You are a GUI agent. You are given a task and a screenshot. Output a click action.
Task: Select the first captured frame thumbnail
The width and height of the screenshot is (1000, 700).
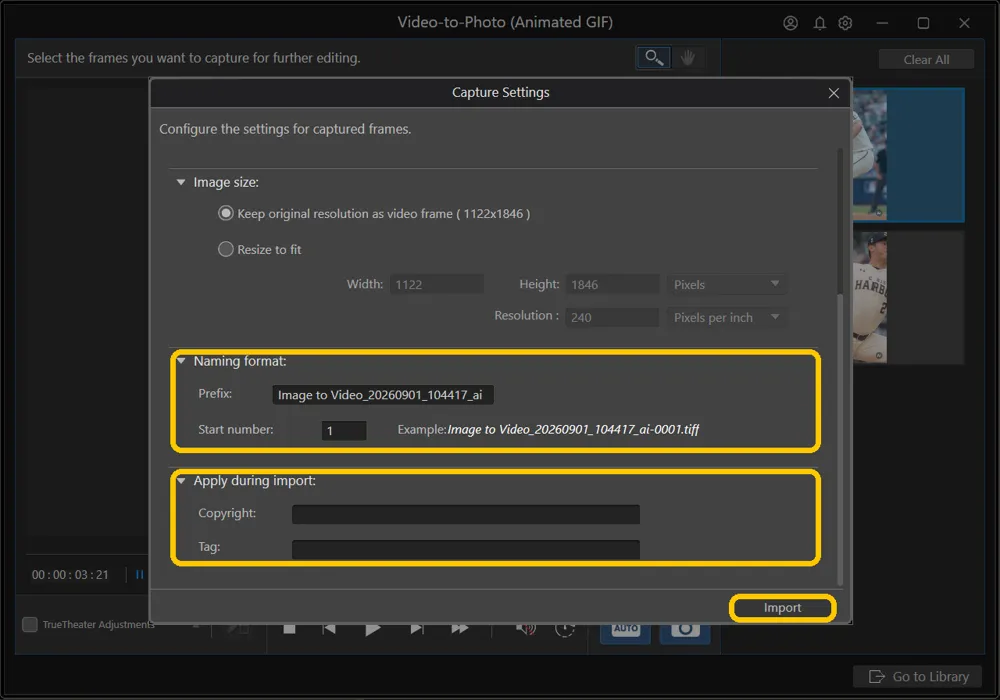click(x=908, y=155)
